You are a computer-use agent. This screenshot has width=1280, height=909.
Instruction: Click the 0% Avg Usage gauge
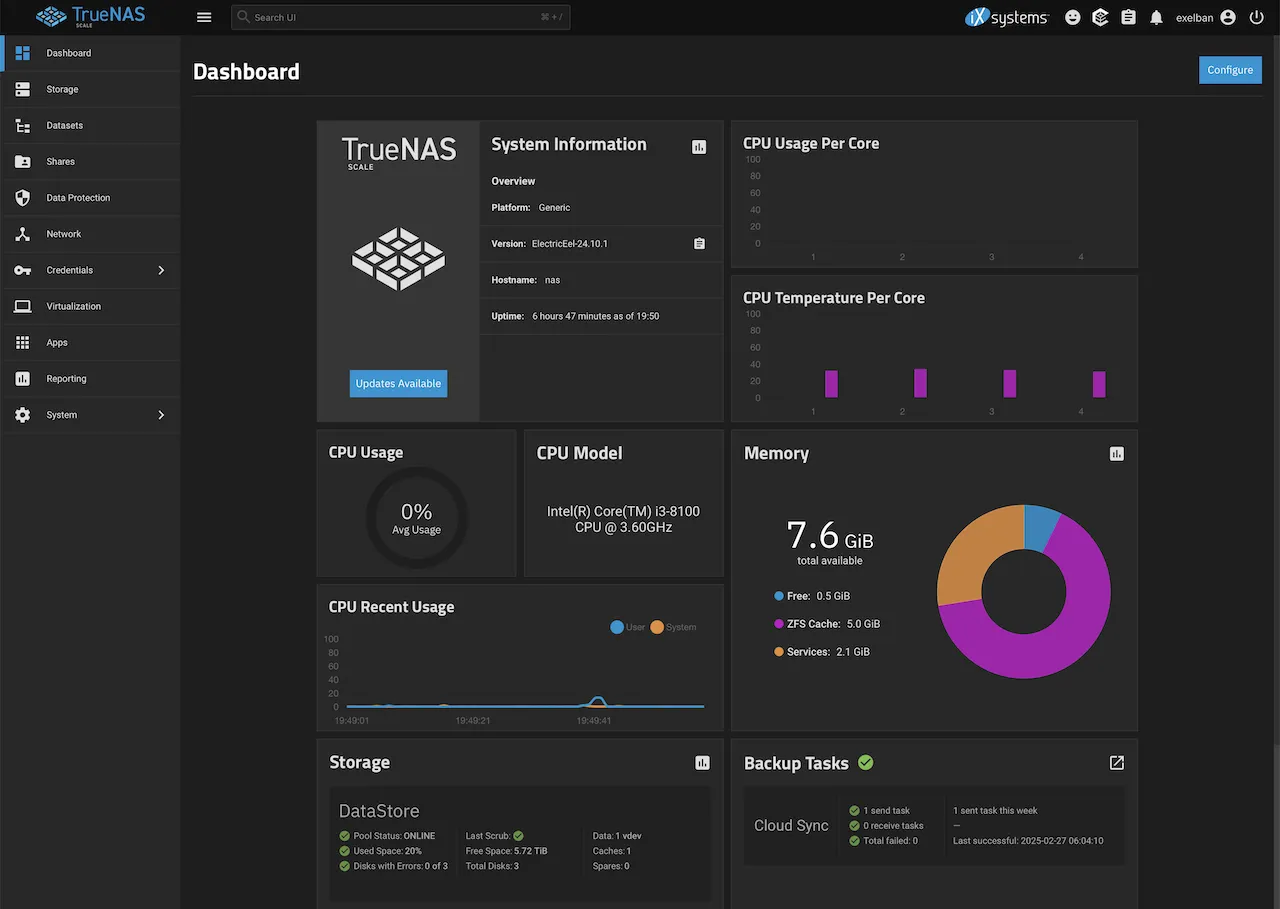point(416,518)
